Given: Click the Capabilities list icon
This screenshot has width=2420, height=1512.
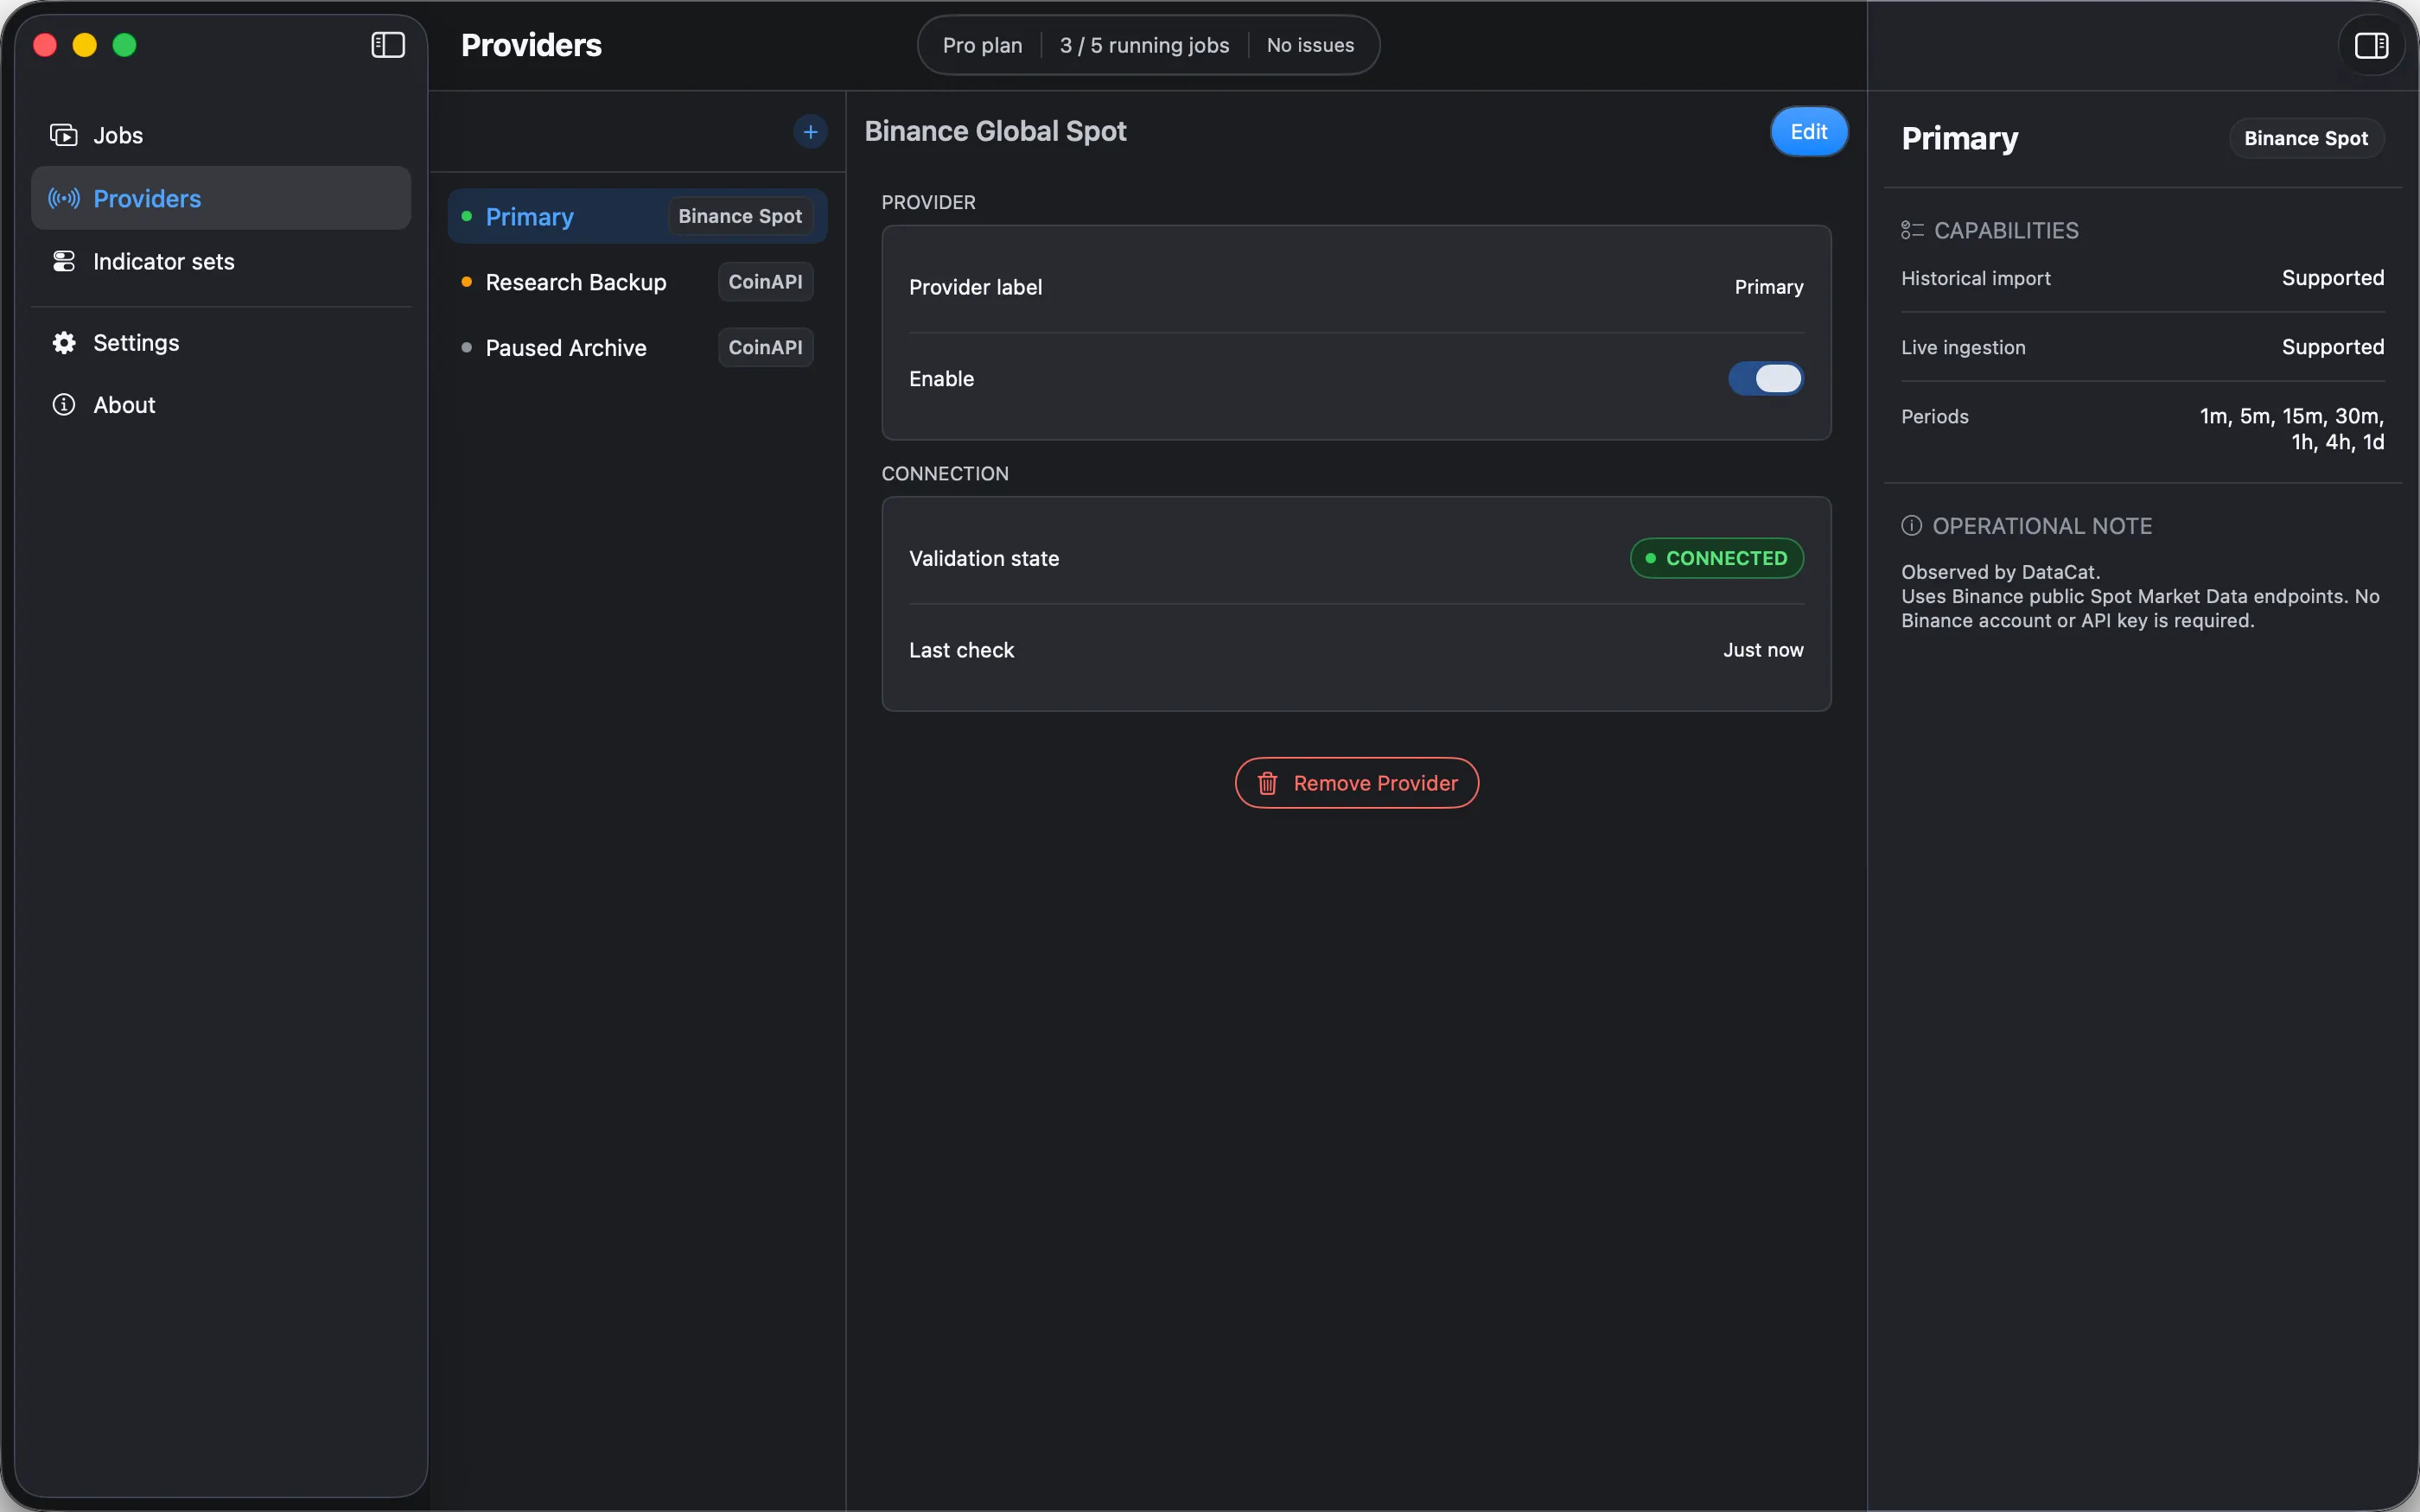Looking at the screenshot, I should pos(1912,230).
